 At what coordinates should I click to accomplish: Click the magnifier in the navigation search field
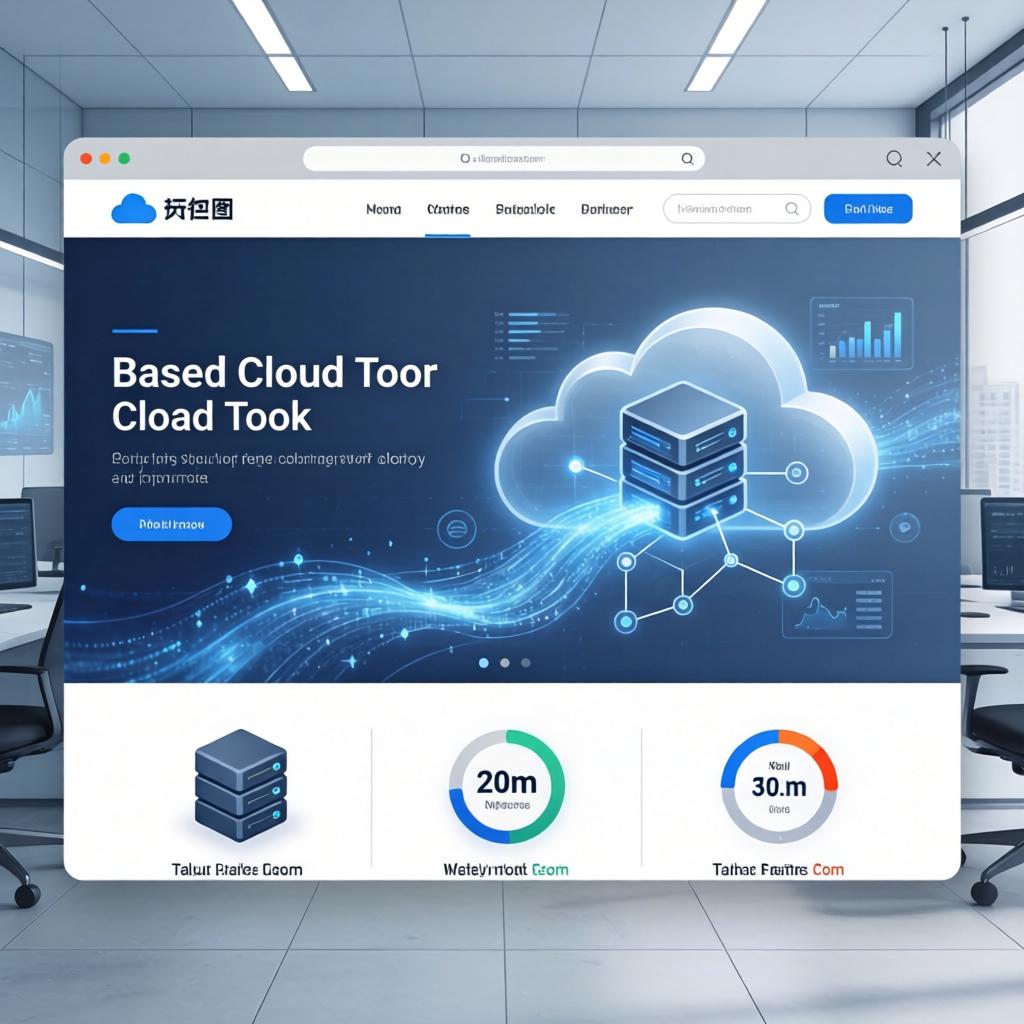click(x=791, y=209)
